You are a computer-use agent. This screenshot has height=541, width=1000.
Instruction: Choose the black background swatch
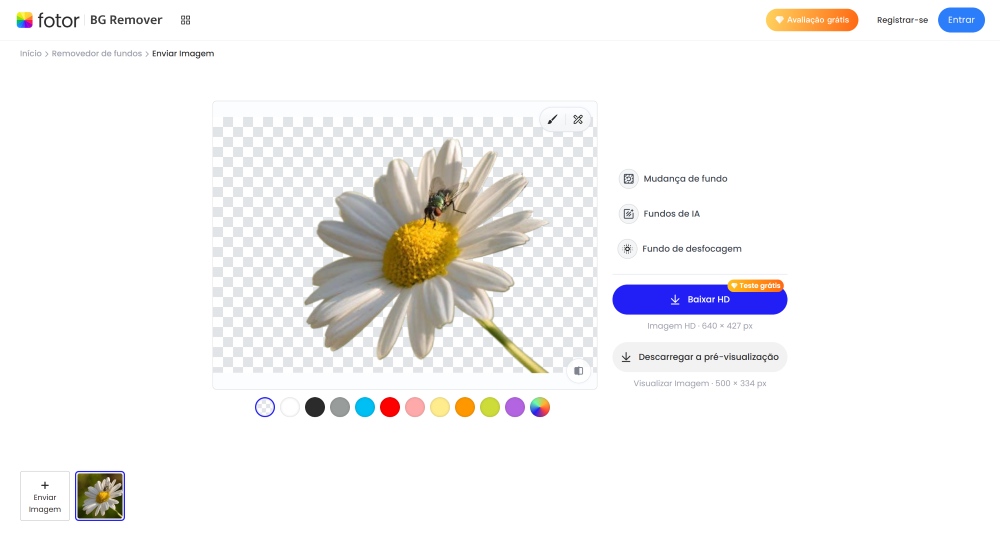point(315,407)
